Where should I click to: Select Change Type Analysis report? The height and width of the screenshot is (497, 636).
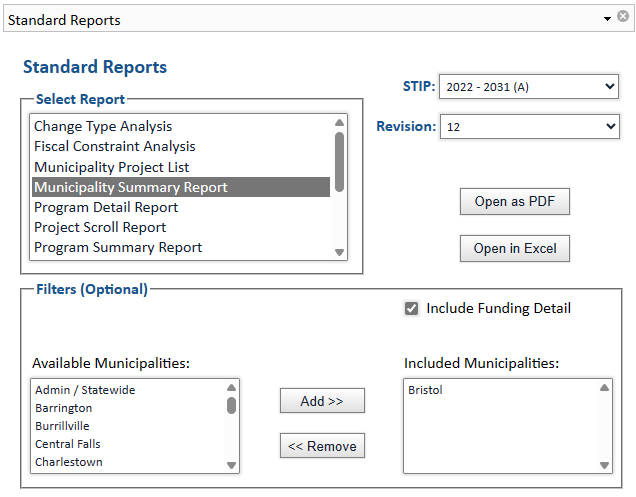coord(181,126)
